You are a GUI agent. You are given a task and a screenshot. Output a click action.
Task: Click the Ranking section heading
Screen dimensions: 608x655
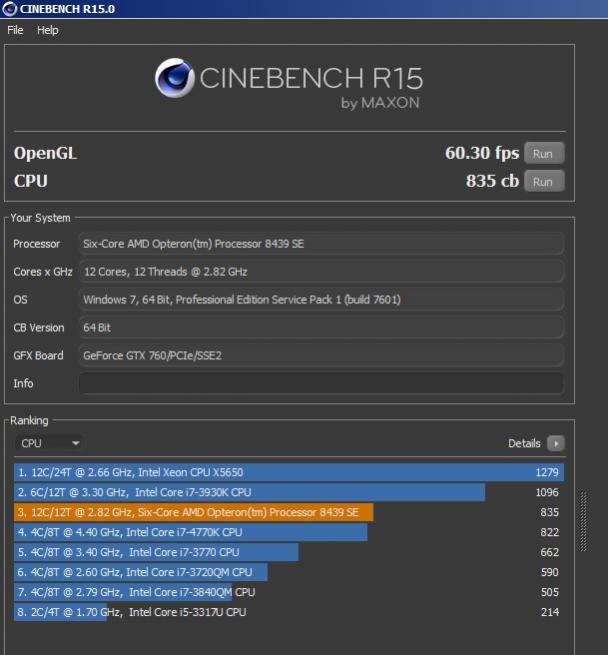click(29, 420)
